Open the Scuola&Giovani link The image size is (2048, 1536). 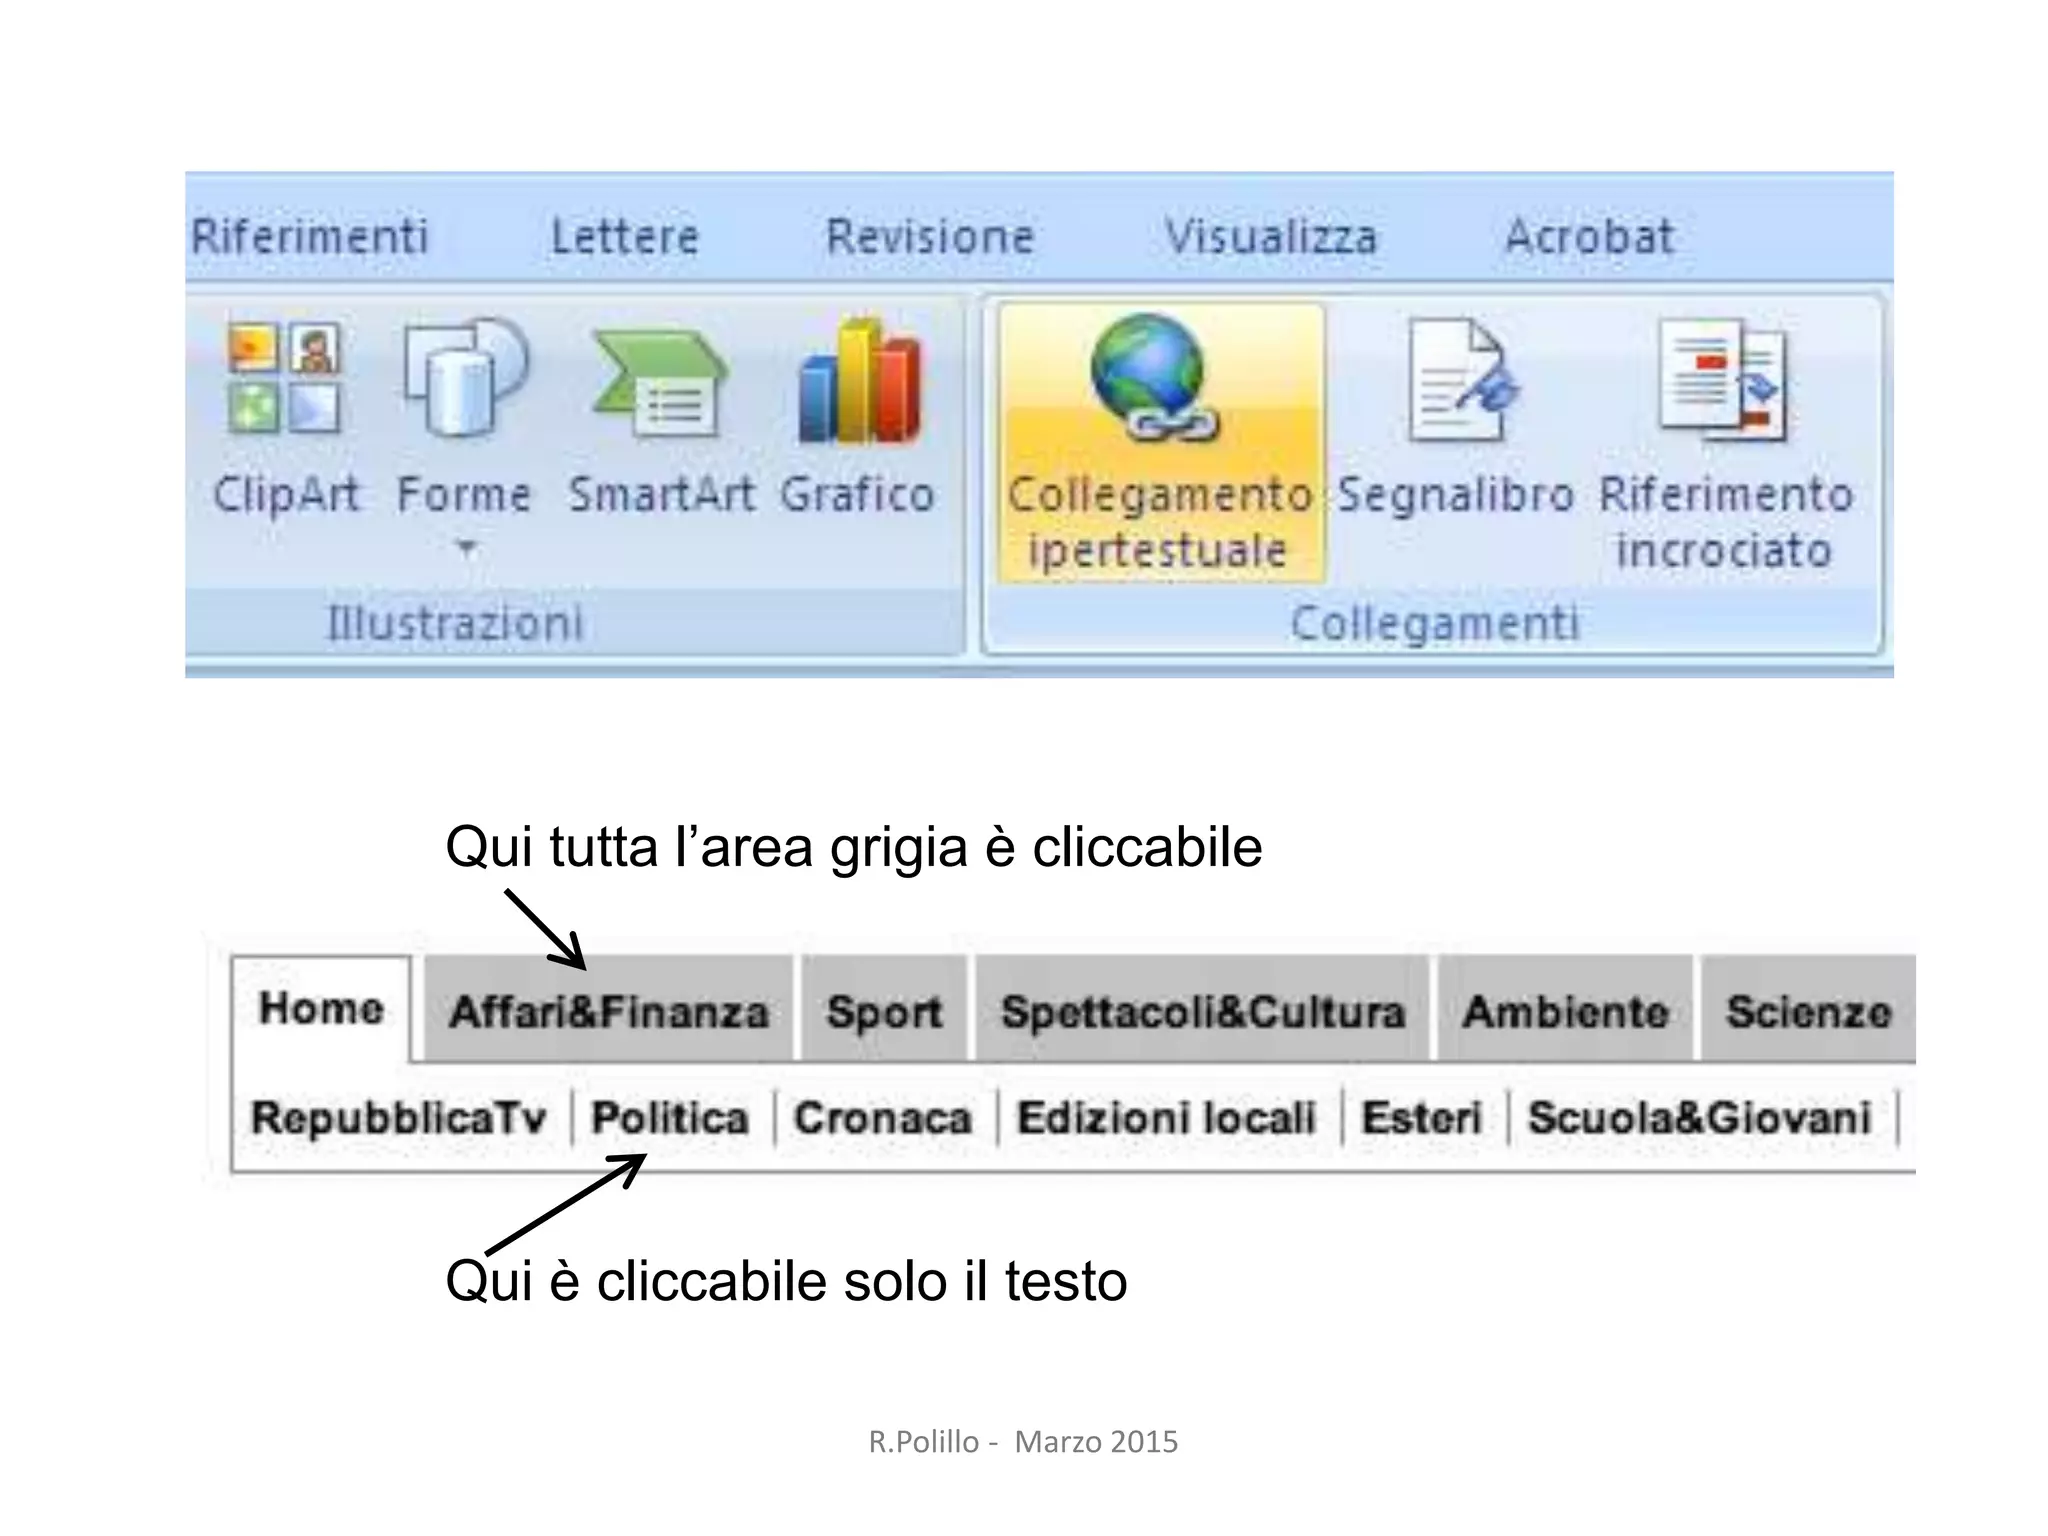(1699, 1117)
